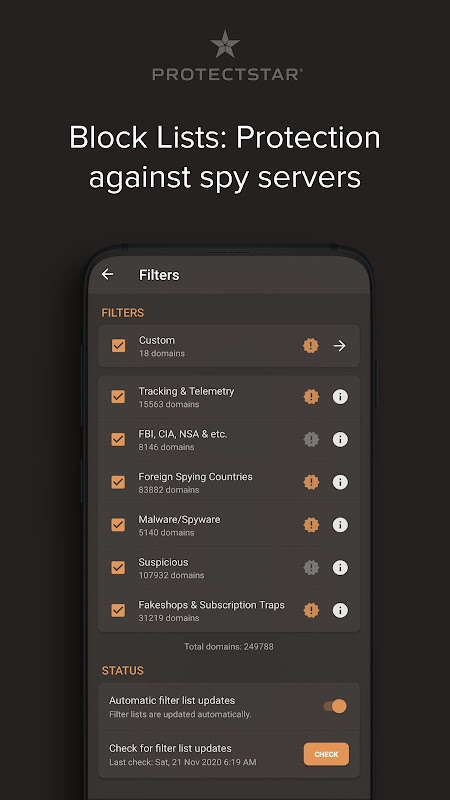
Task: Tap the back arrow beside Filters
Action: 107,274
